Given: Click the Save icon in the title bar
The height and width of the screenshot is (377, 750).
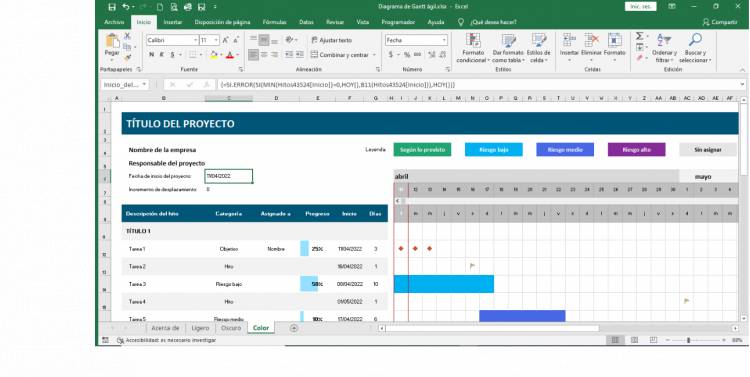Looking at the screenshot, I should point(112,7).
